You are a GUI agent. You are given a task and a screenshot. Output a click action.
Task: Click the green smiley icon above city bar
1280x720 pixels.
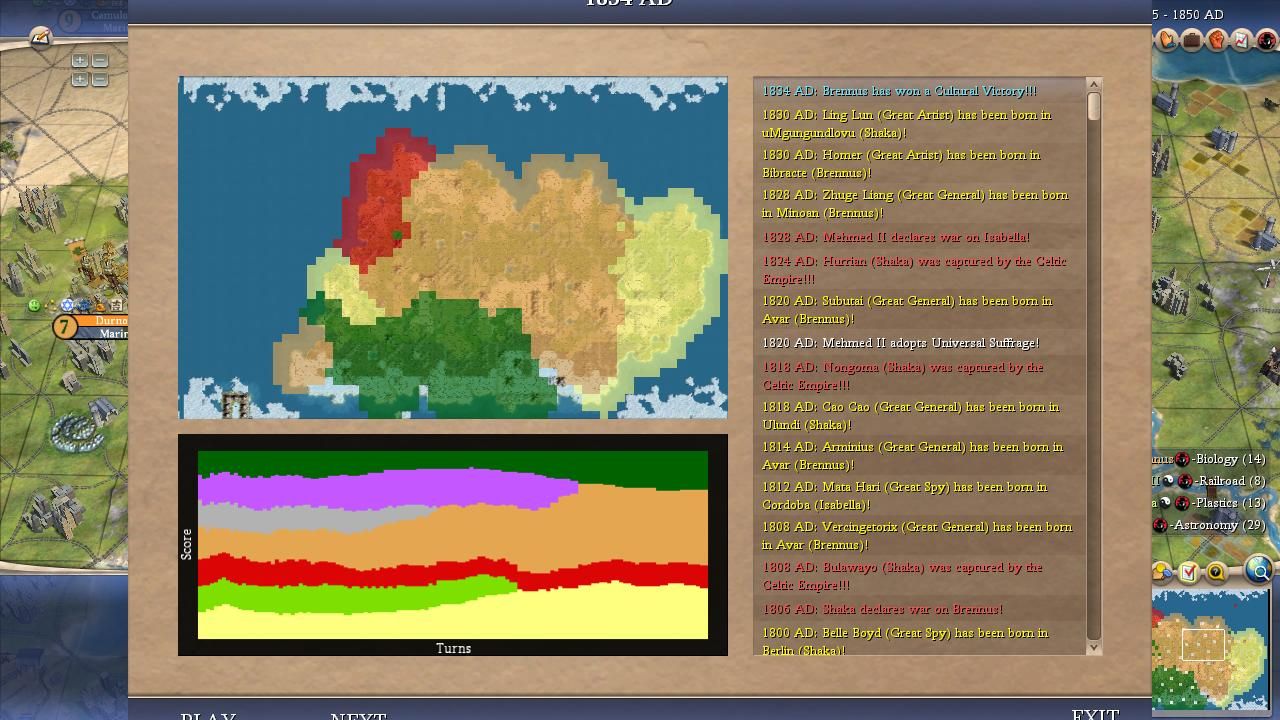click(x=34, y=305)
